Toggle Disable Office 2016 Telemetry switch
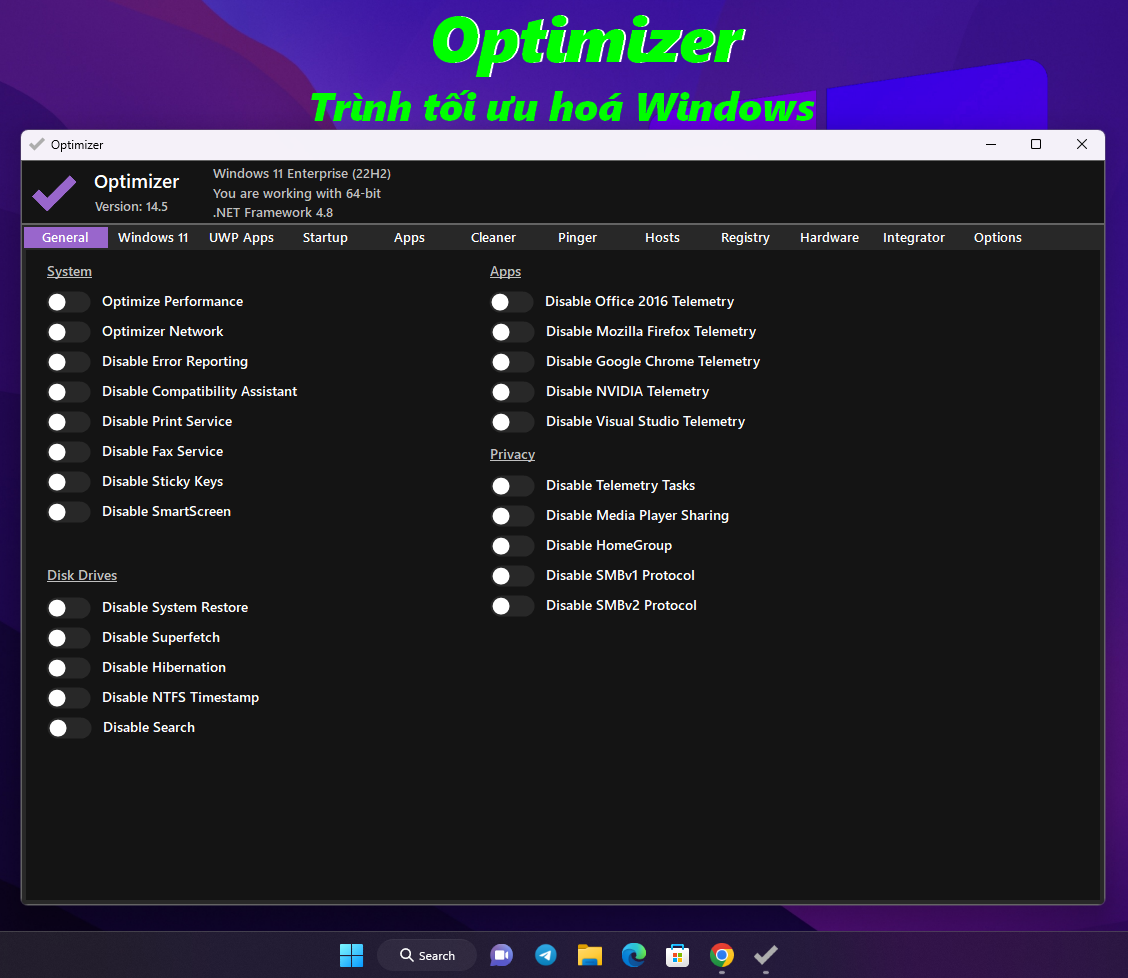The image size is (1128, 978). tap(511, 302)
